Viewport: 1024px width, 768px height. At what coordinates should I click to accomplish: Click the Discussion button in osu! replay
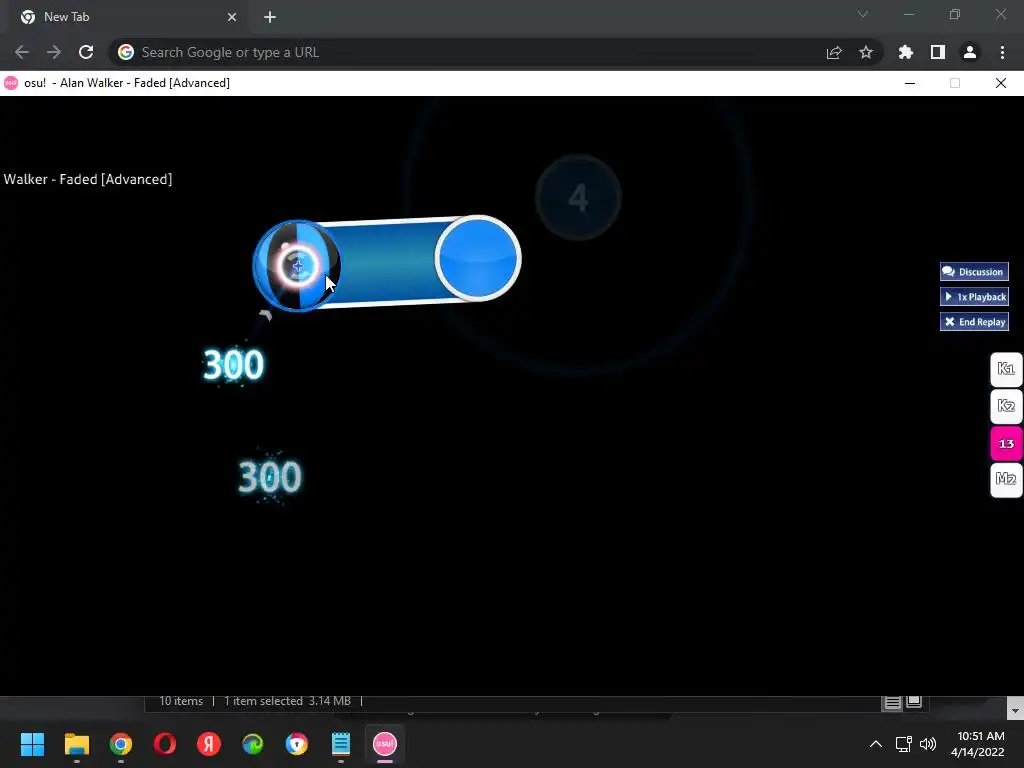point(974,272)
